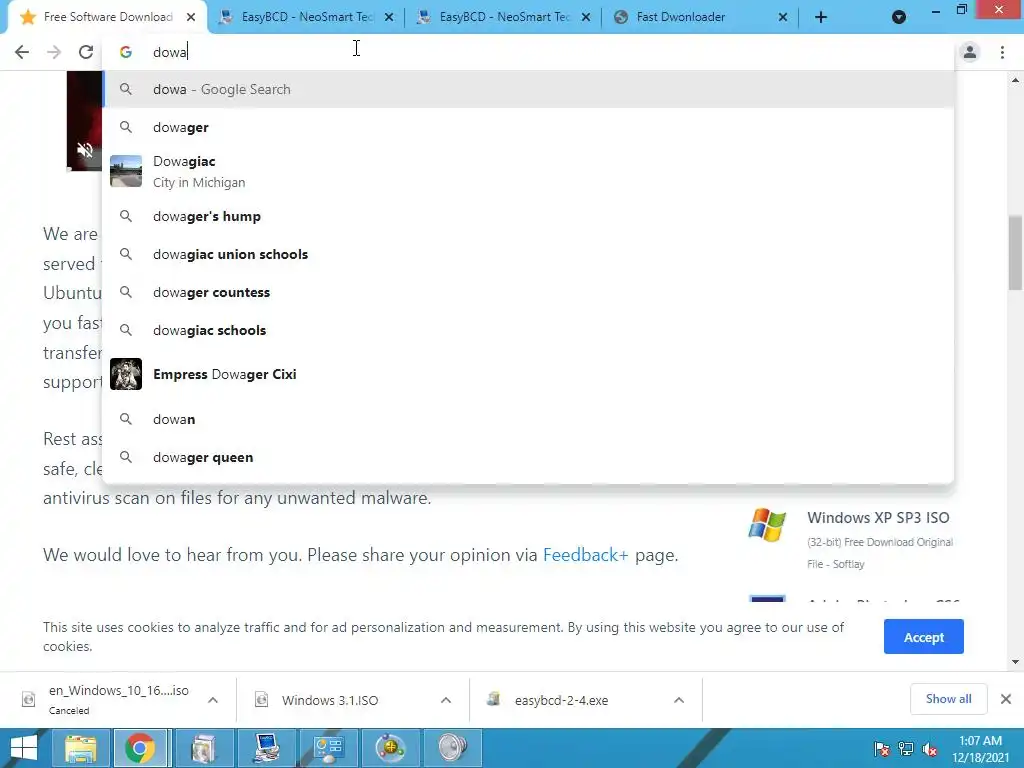1024x768 pixels.
Task: Open the speaker taskbar app icon
Action: tap(452, 748)
